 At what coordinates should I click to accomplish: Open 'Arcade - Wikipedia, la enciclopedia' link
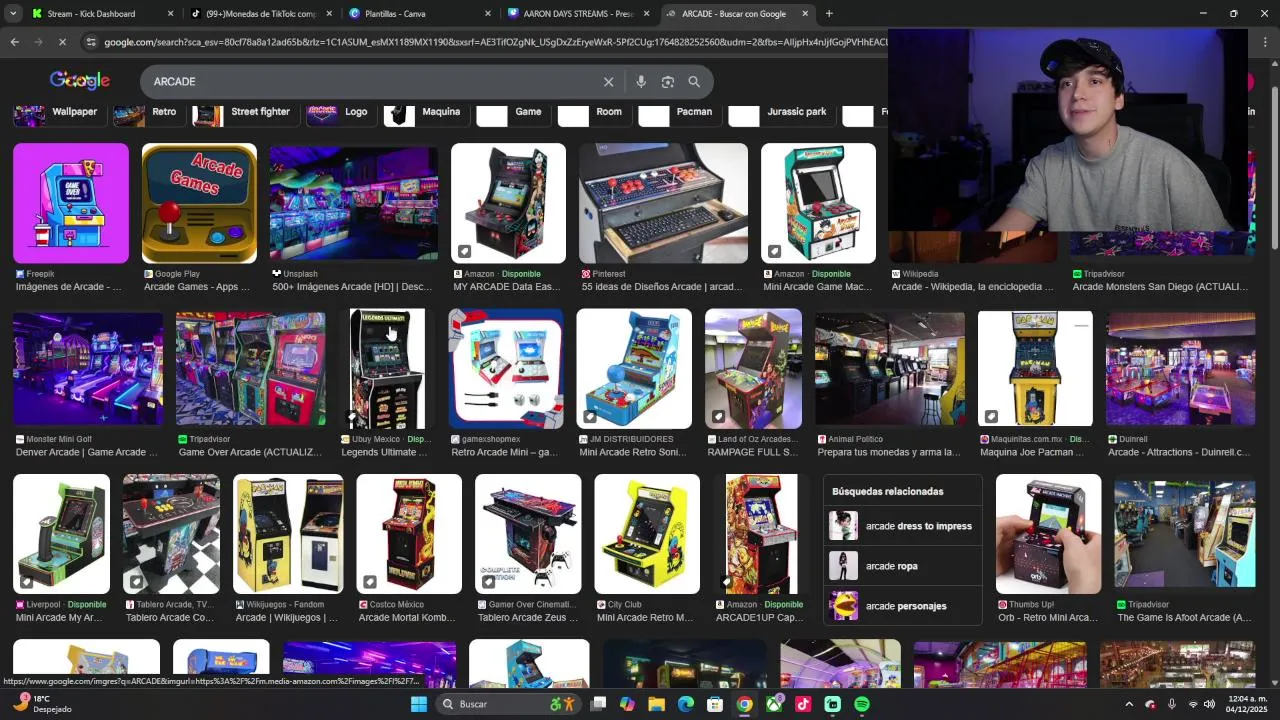click(x=972, y=287)
